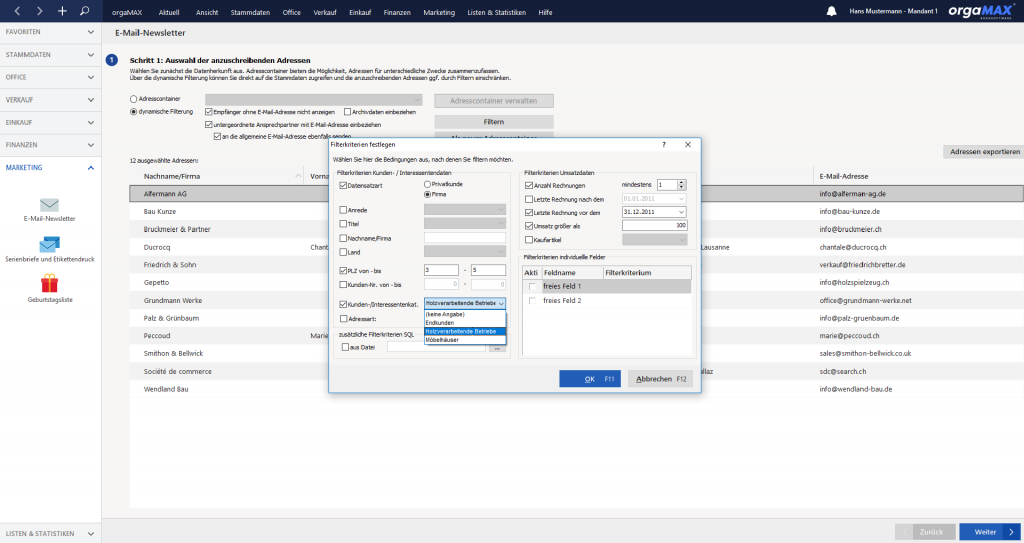The height and width of the screenshot is (543, 1024).
Task: Open the notification bell icon
Action: click(831, 11)
